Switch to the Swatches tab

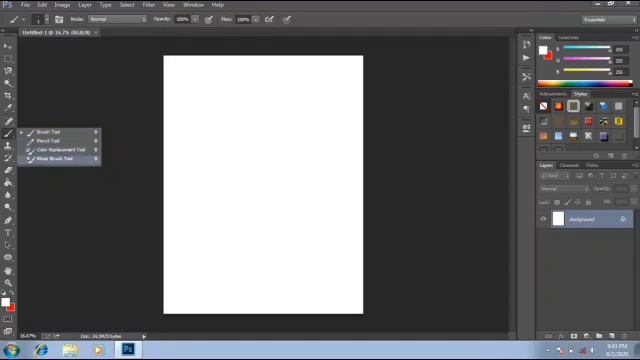click(569, 38)
